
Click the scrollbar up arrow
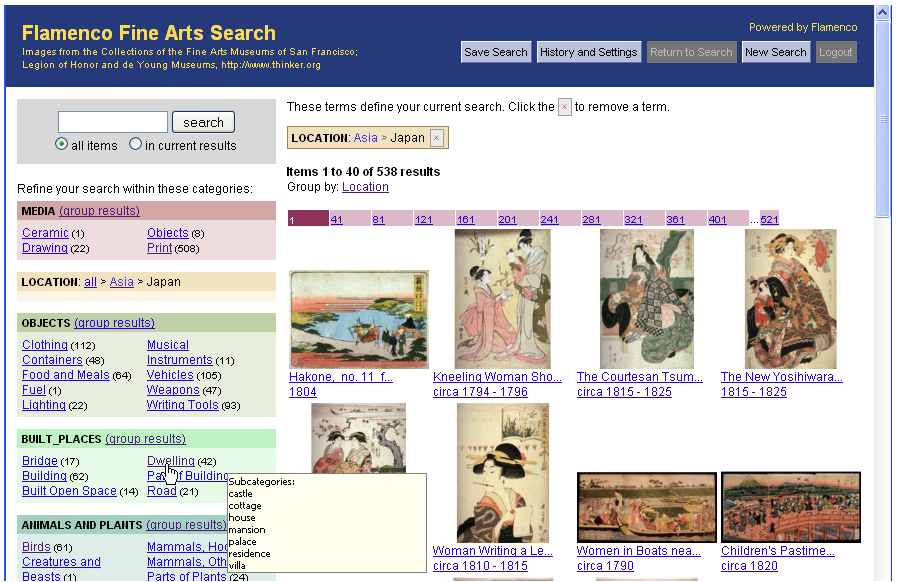pyautogui.click(x=883, y=12)
